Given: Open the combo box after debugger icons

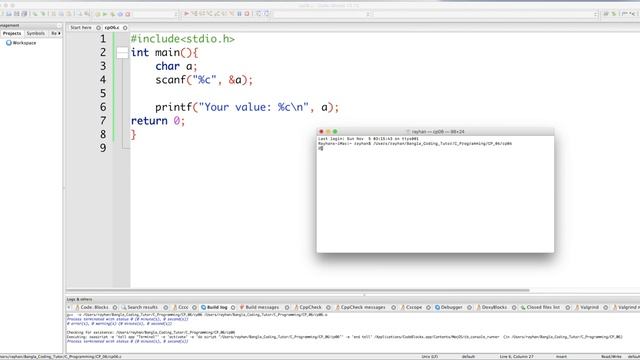Looking at the screenshot, I should click(321, 14).
